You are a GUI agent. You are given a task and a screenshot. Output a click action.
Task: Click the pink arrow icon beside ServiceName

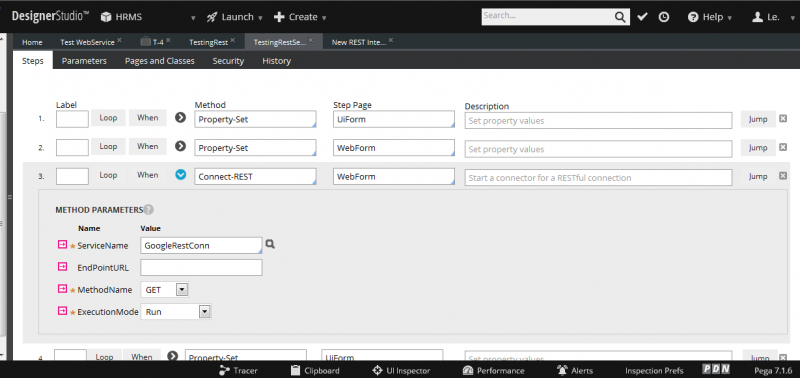[x=62, y=245]
